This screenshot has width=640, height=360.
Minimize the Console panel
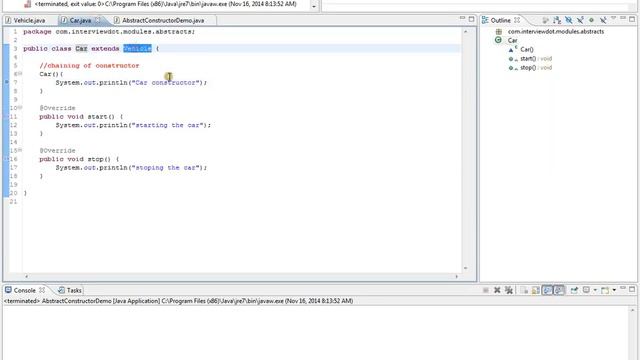(x=623, y=288)
